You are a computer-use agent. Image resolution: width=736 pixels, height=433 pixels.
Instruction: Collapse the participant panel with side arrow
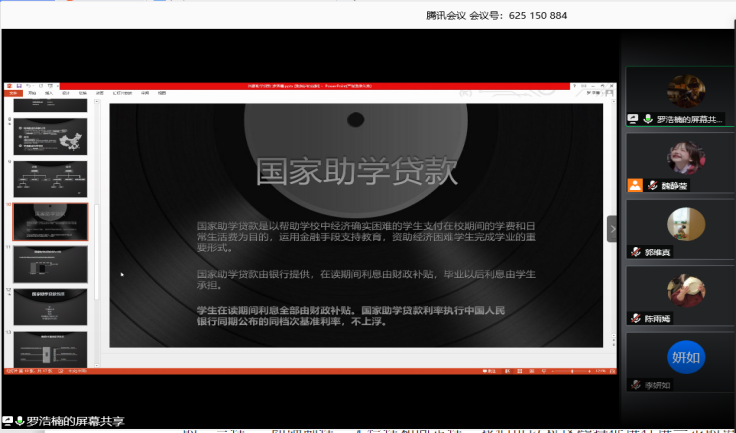[x=612, y=229]
